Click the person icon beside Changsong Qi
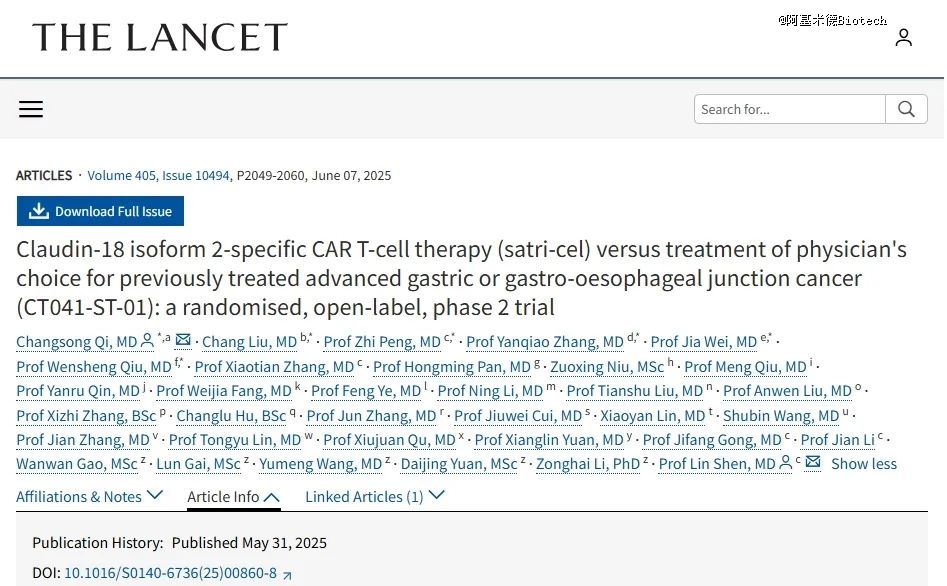The height and width of the screenshot is (586, 947). (147, 341)
